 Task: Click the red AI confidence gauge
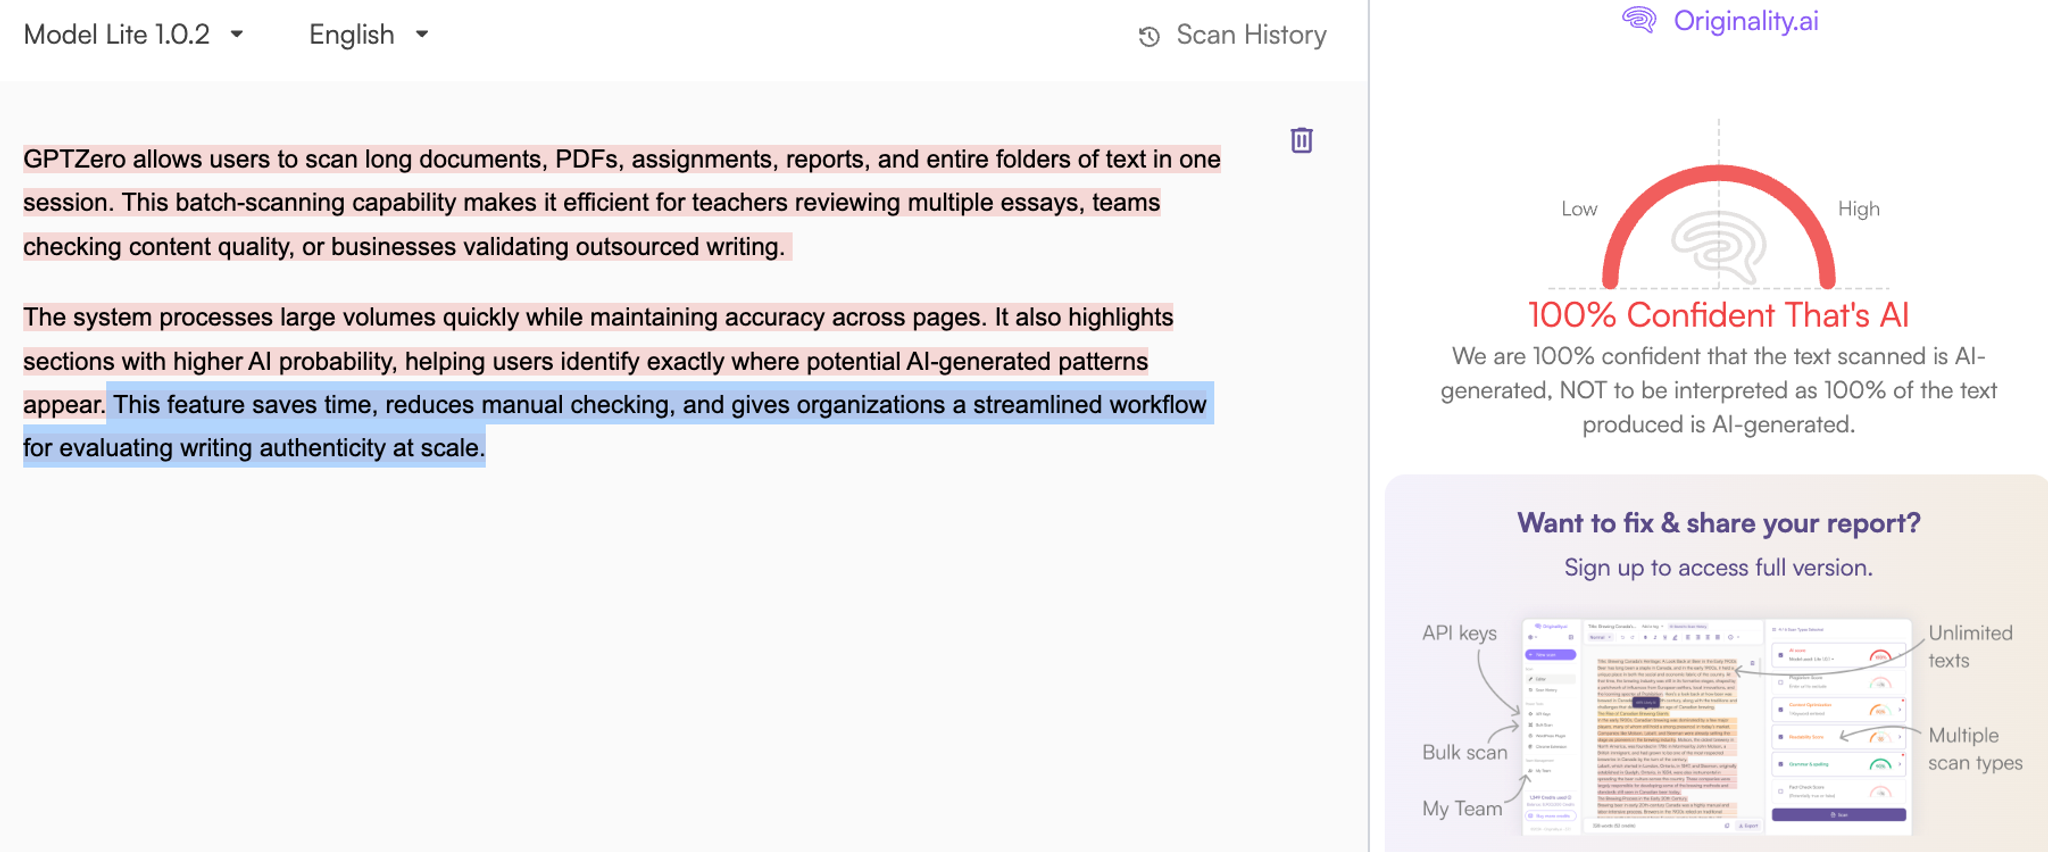[1718, 227]
